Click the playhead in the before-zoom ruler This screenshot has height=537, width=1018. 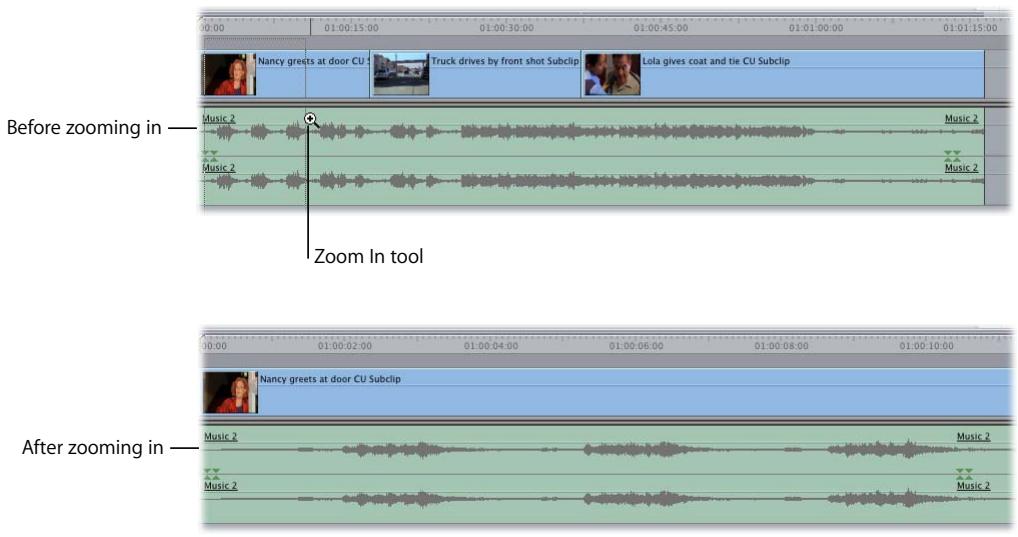pos(310,27)
